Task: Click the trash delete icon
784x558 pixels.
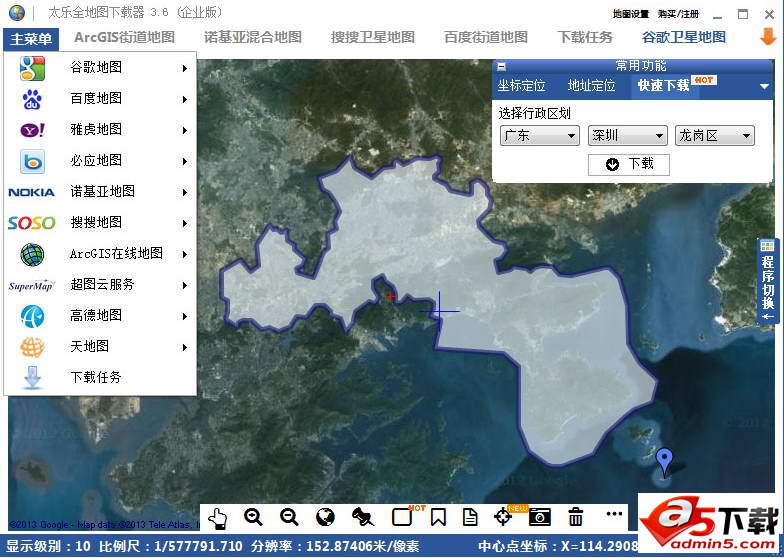Action: (x=576, y=517)
